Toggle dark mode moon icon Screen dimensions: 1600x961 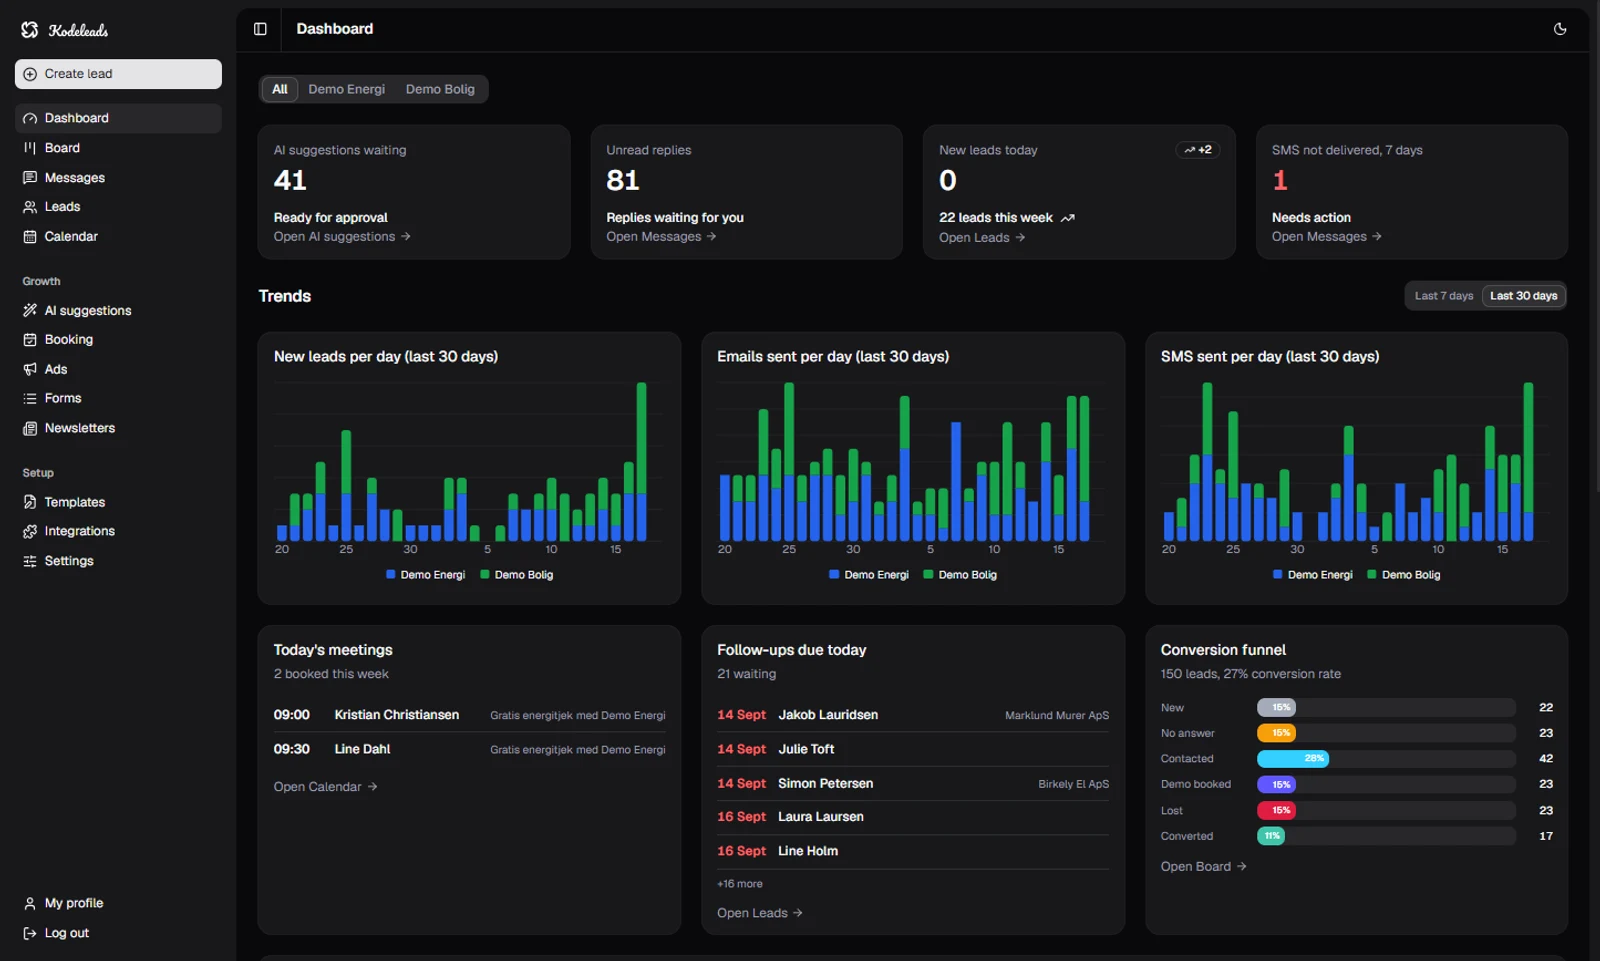[1560, 29]
